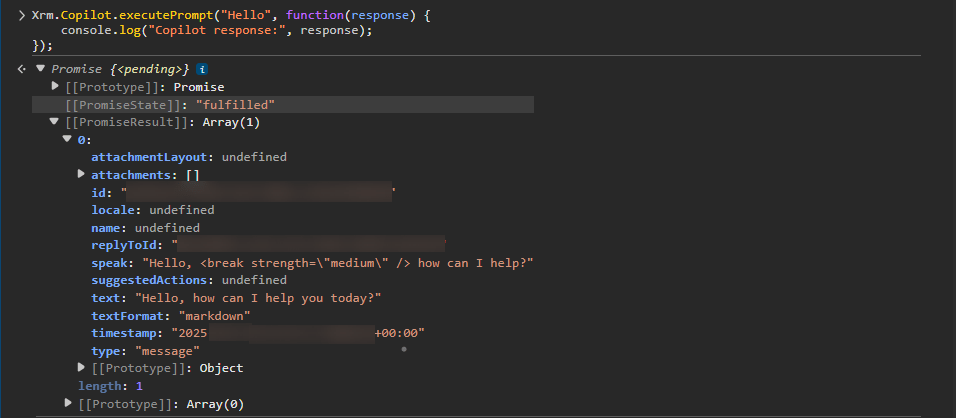The image size is (956, 418).
Task: Expand the [[Prototype]]: Object entry
Action: (82, 368)
